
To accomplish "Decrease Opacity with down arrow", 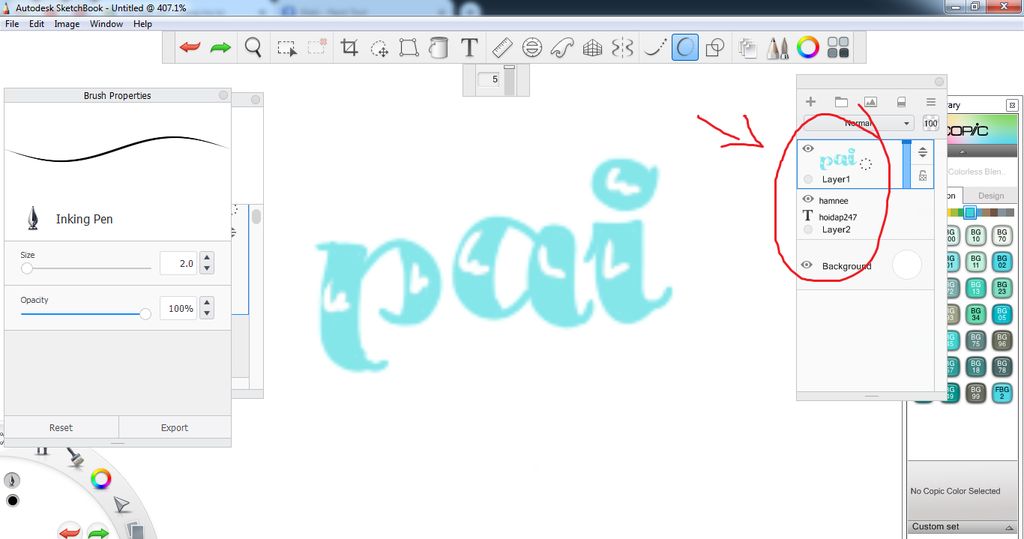I will point(207,314).
